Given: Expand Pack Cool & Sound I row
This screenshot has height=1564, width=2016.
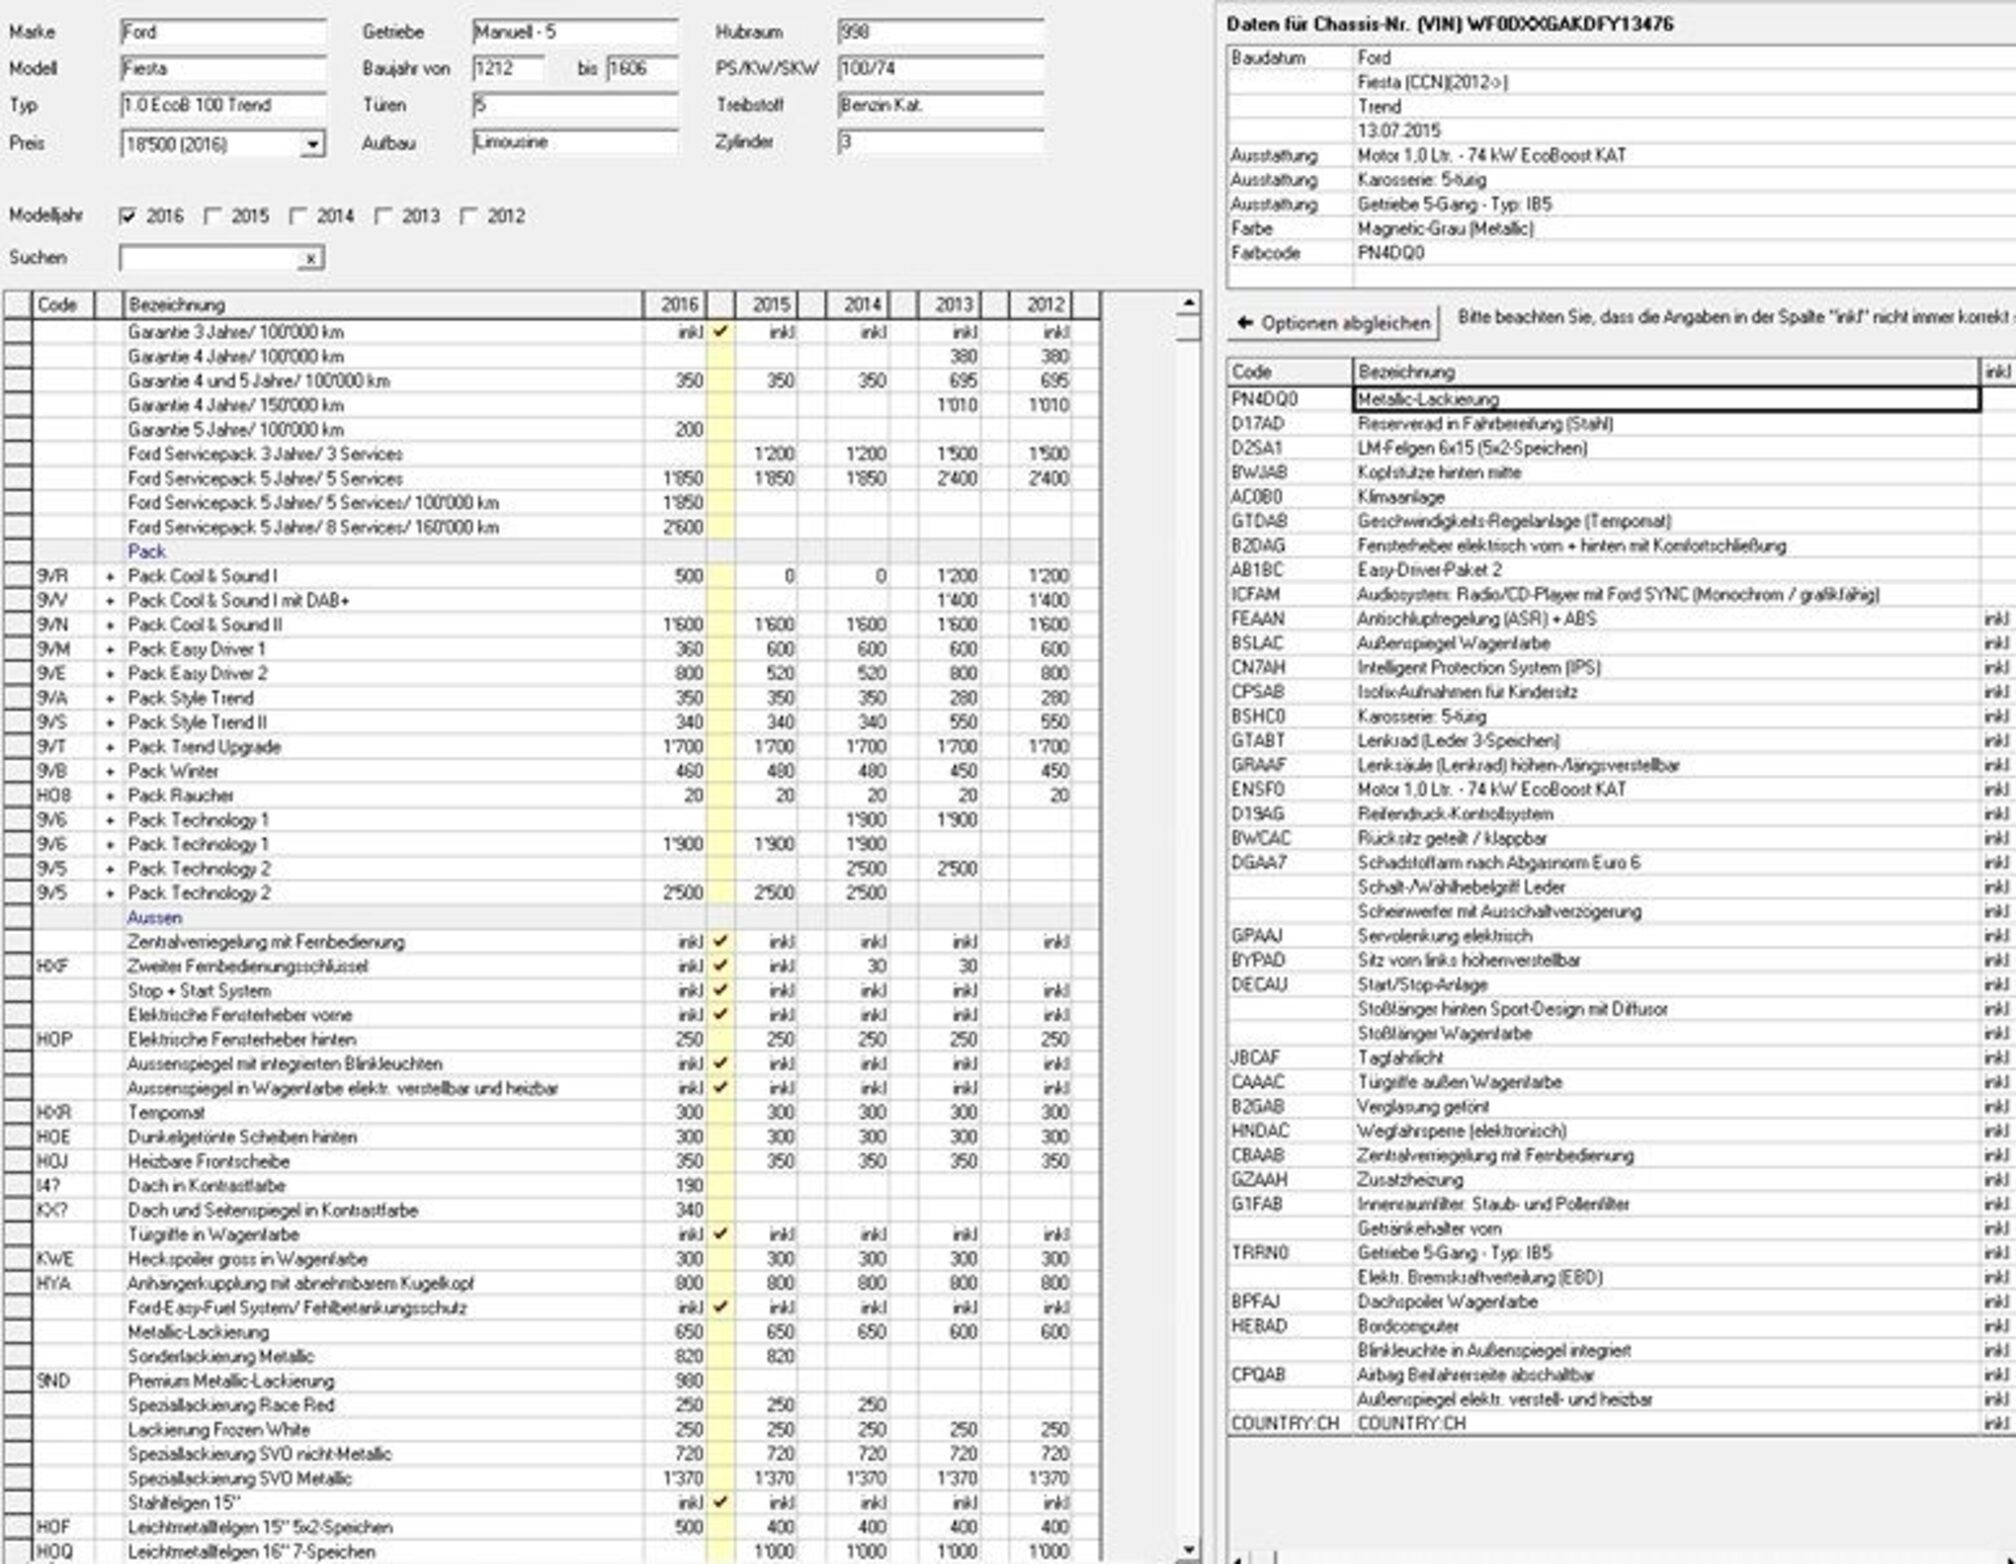Looking at the screenshot, I should (x=110, y=576).
